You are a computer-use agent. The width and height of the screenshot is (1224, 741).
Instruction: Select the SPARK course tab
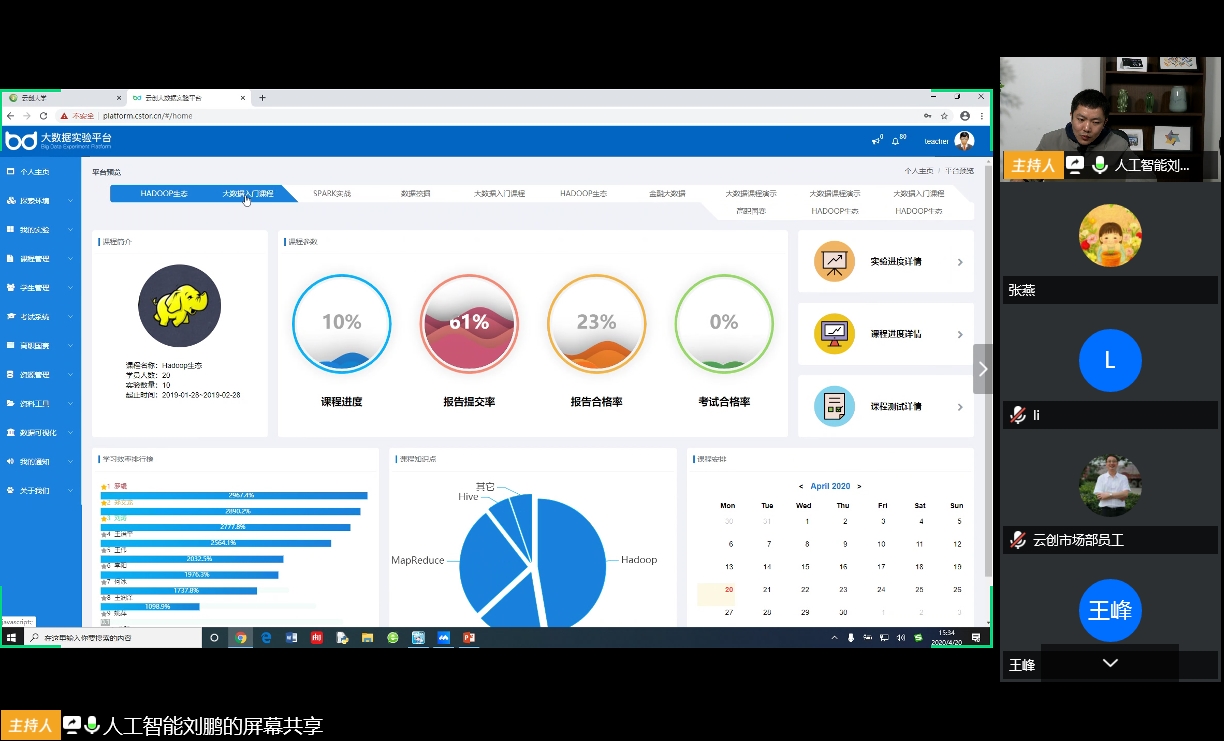click(332, 194)
